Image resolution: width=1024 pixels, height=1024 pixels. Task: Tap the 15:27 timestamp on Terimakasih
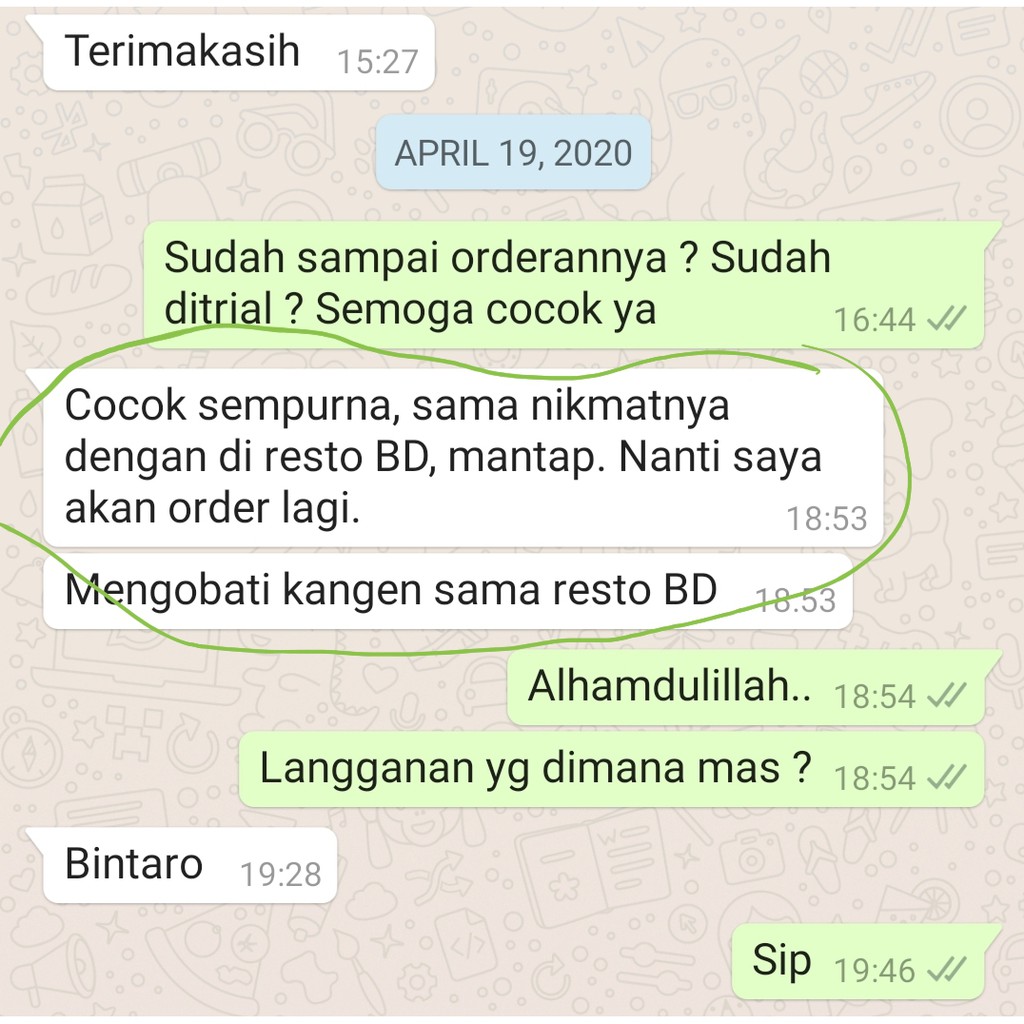tap(377, 62)
